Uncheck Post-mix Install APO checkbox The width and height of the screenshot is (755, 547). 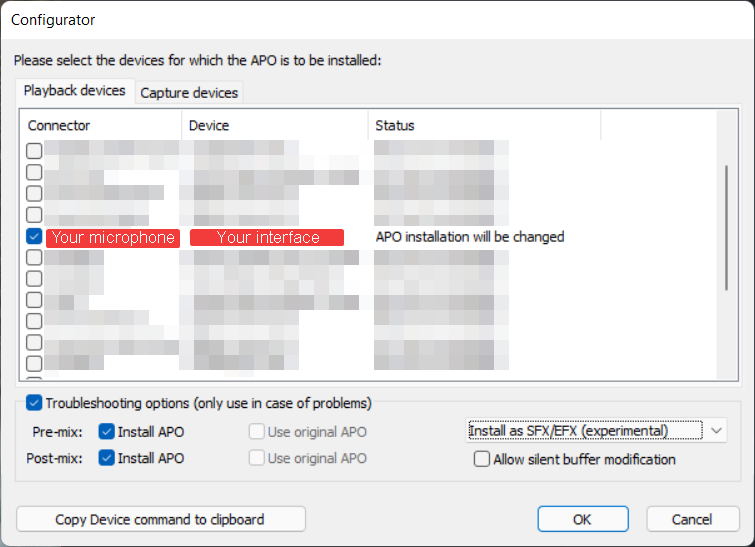click(x=106, y=457)
